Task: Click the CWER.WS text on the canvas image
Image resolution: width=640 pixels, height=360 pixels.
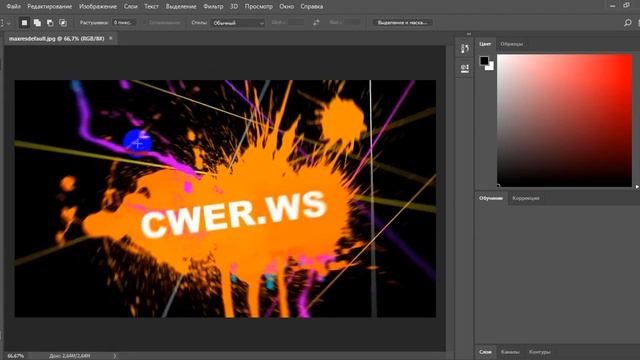Action: coord(233,215)
